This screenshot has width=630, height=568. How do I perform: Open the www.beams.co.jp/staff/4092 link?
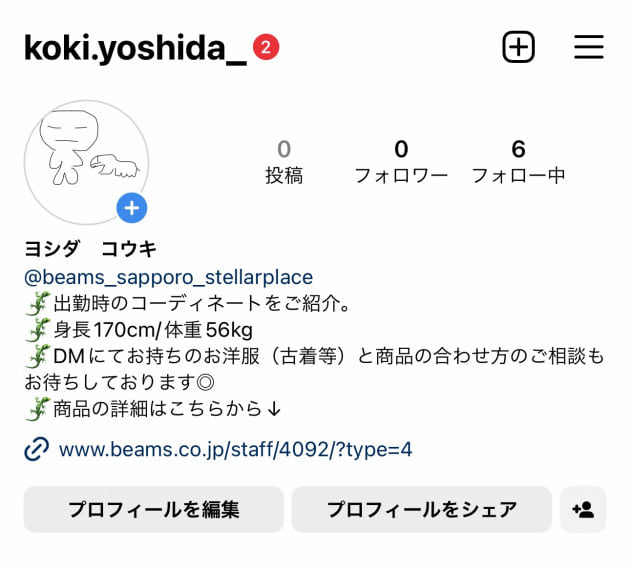coord(235,449)
